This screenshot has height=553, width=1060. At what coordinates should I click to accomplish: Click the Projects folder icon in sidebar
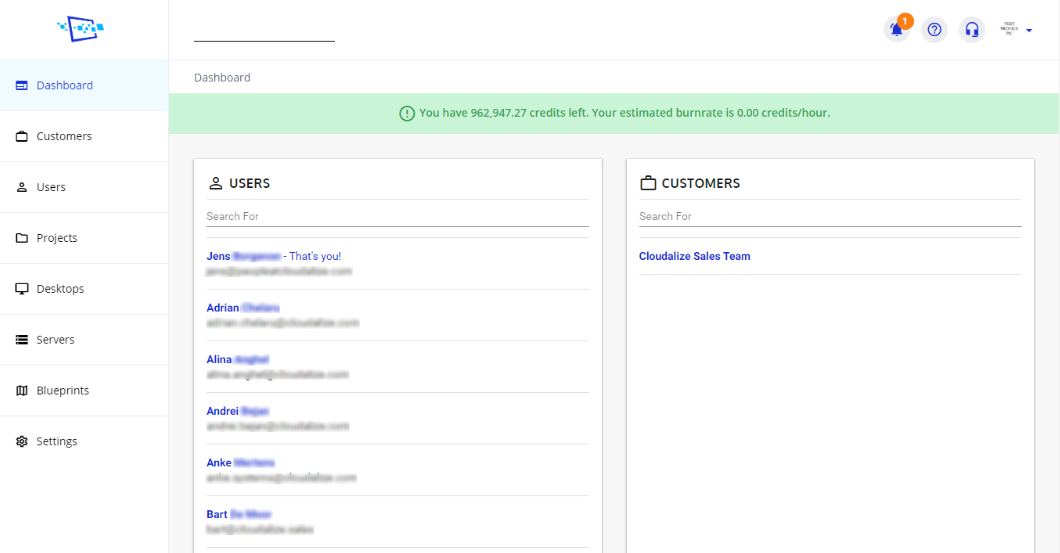pos(22,238)
